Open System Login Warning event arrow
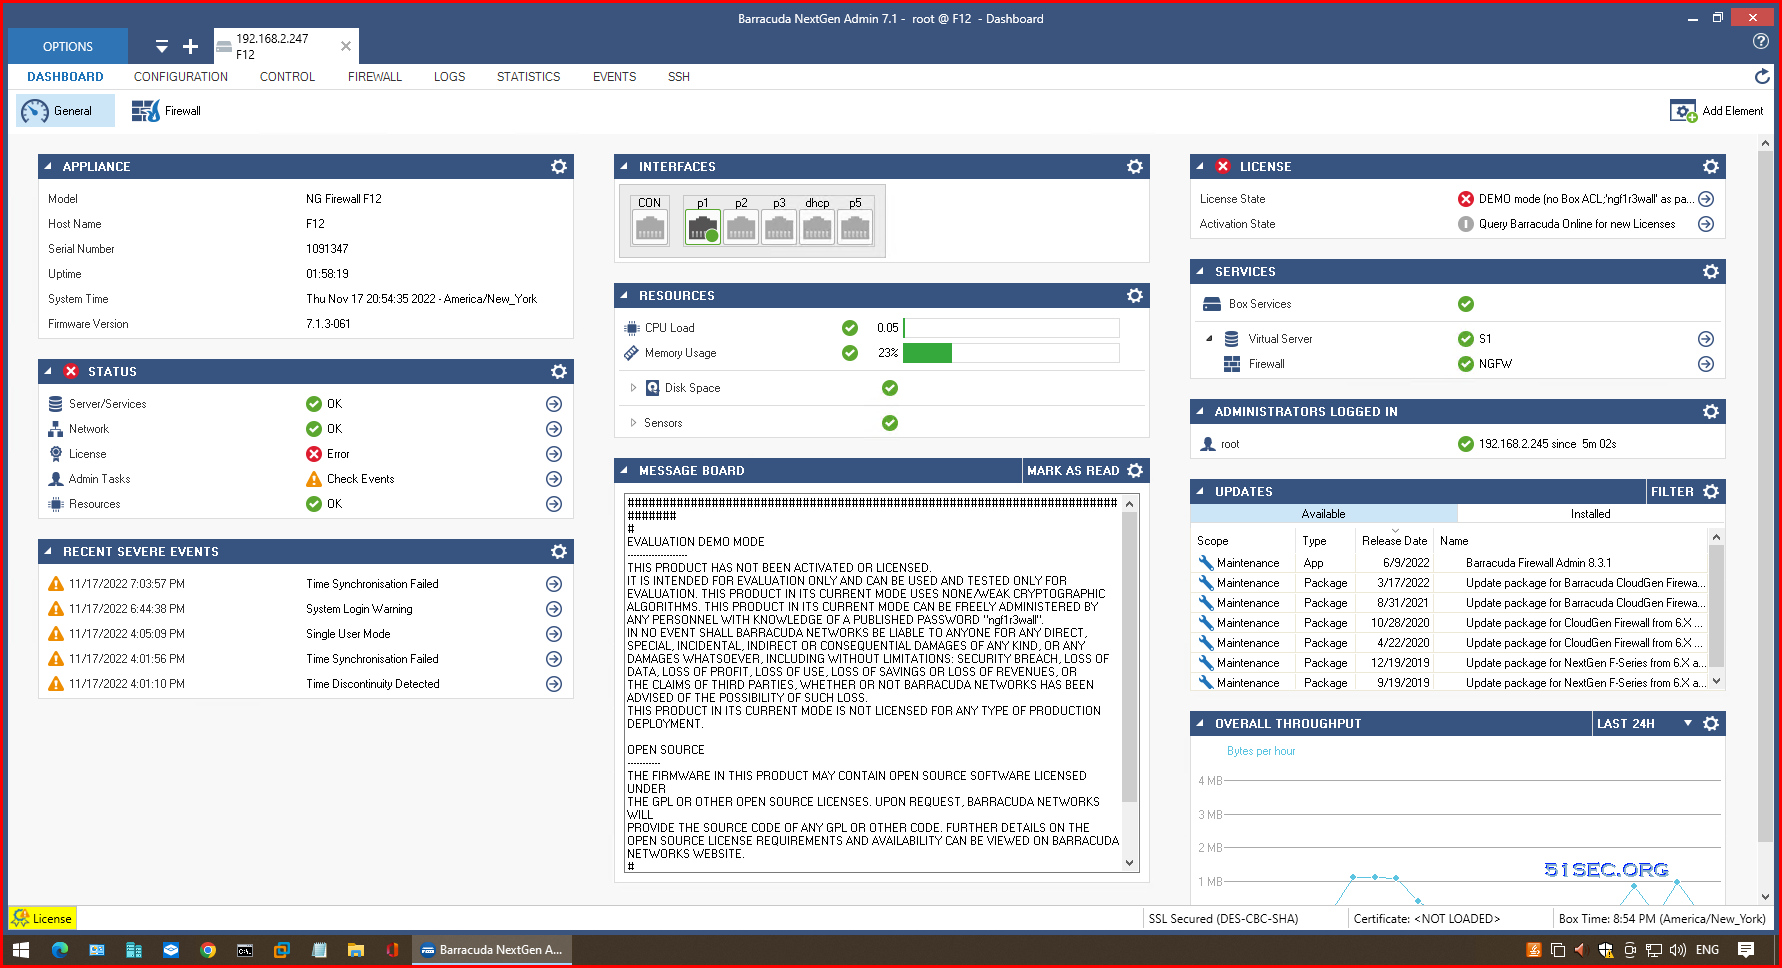 point(554,609)
